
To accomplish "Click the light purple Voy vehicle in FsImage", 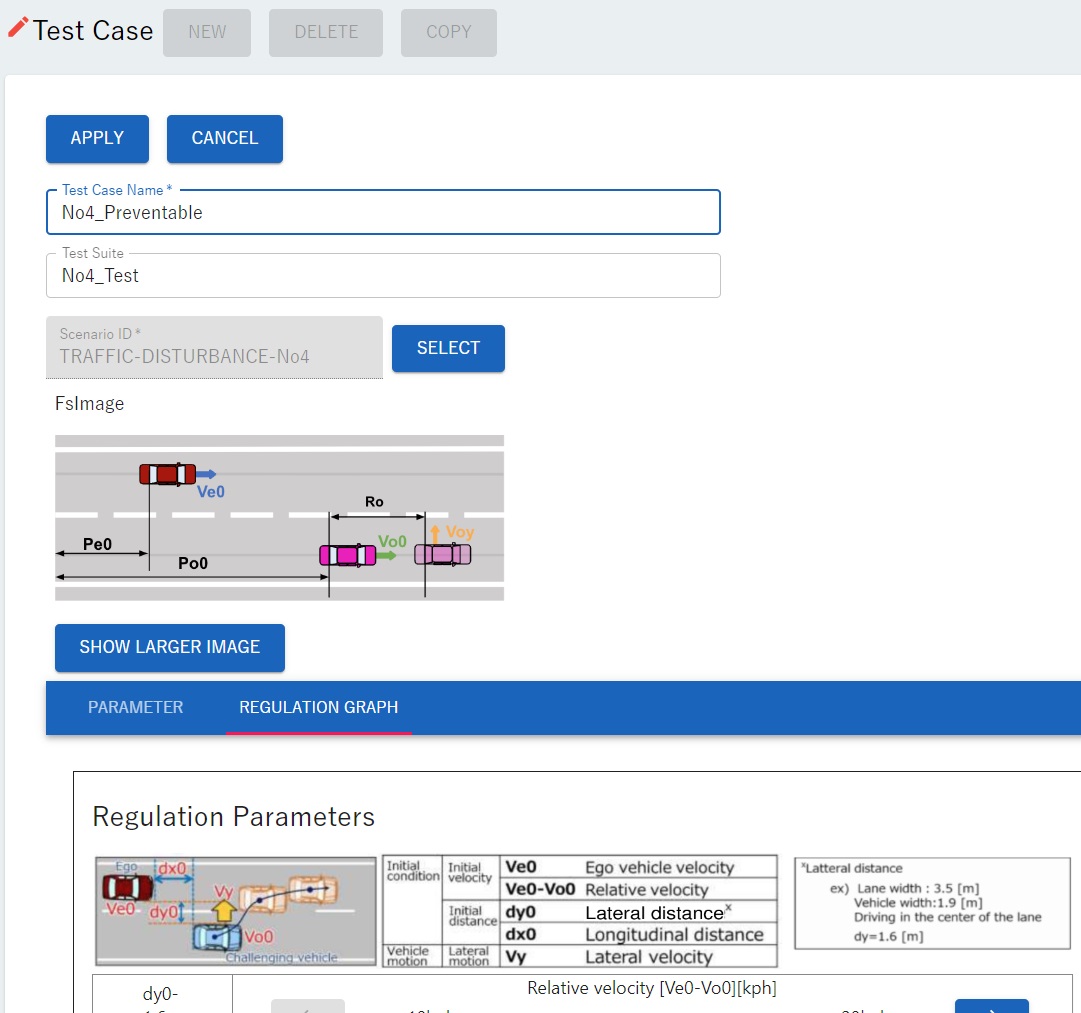I will (x=442, y=554).
